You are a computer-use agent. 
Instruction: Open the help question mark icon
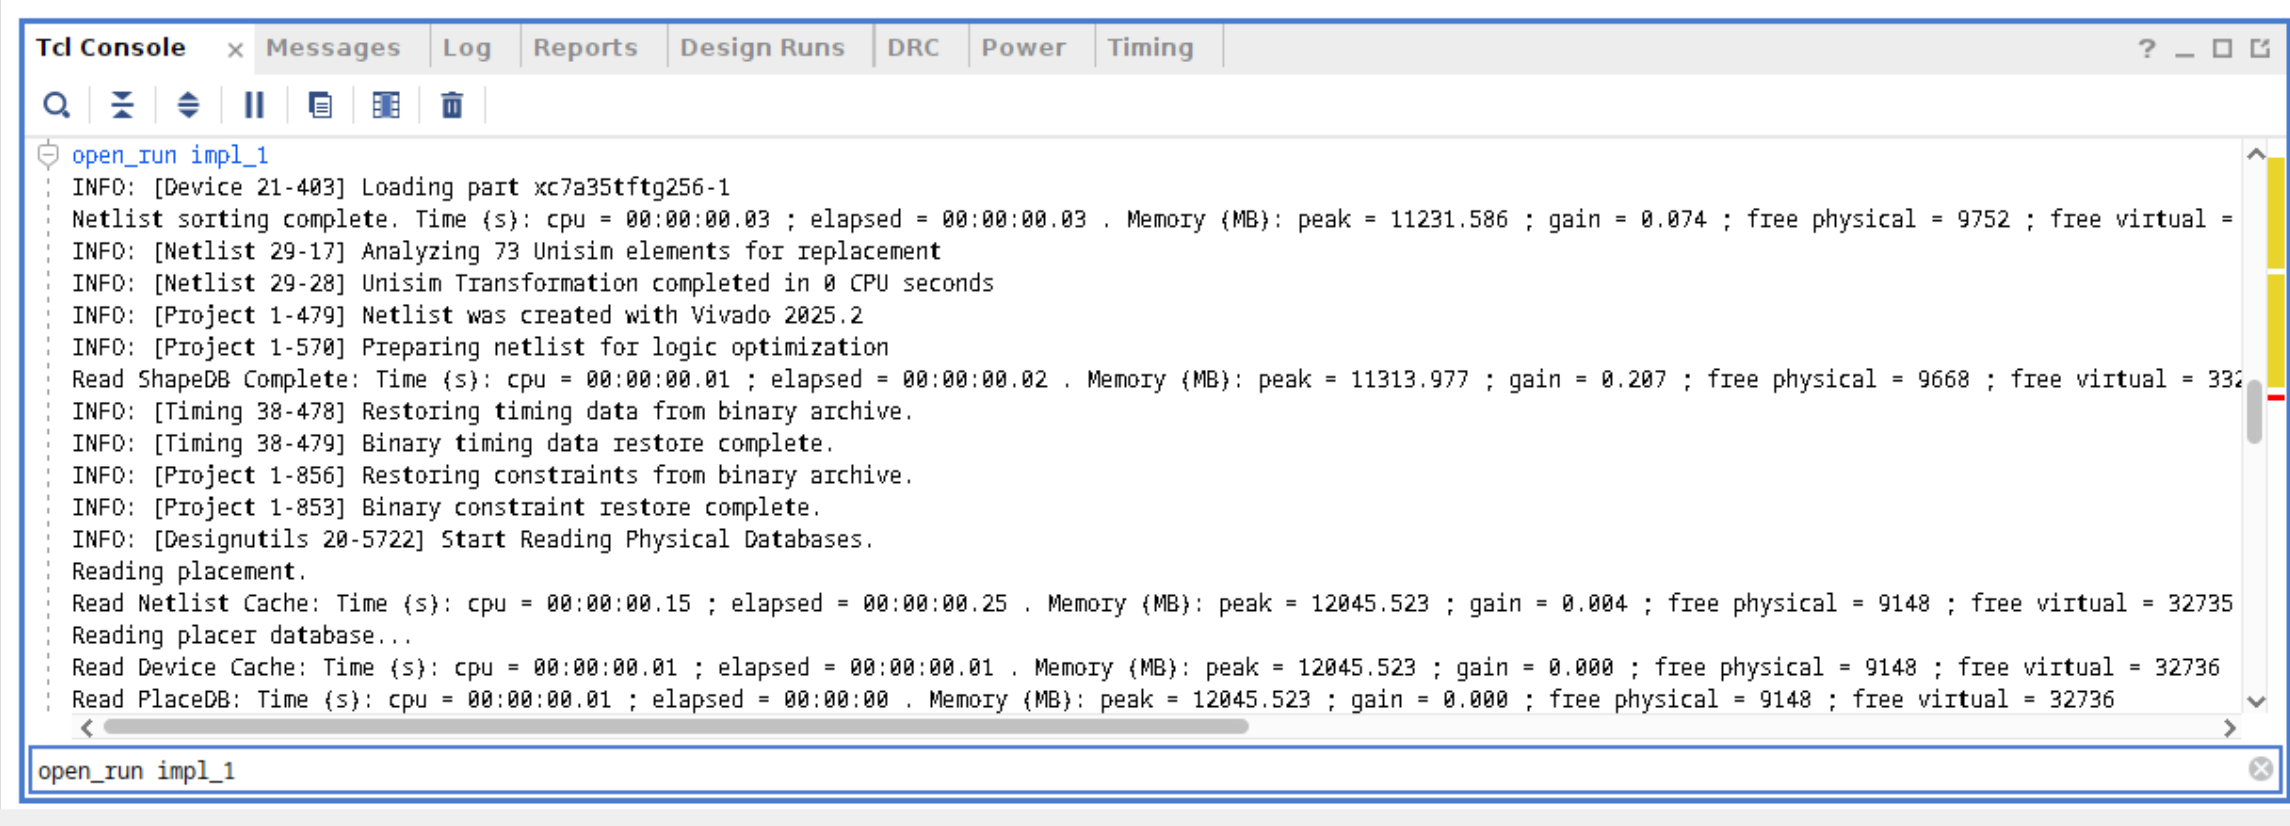pos(2146,48)
